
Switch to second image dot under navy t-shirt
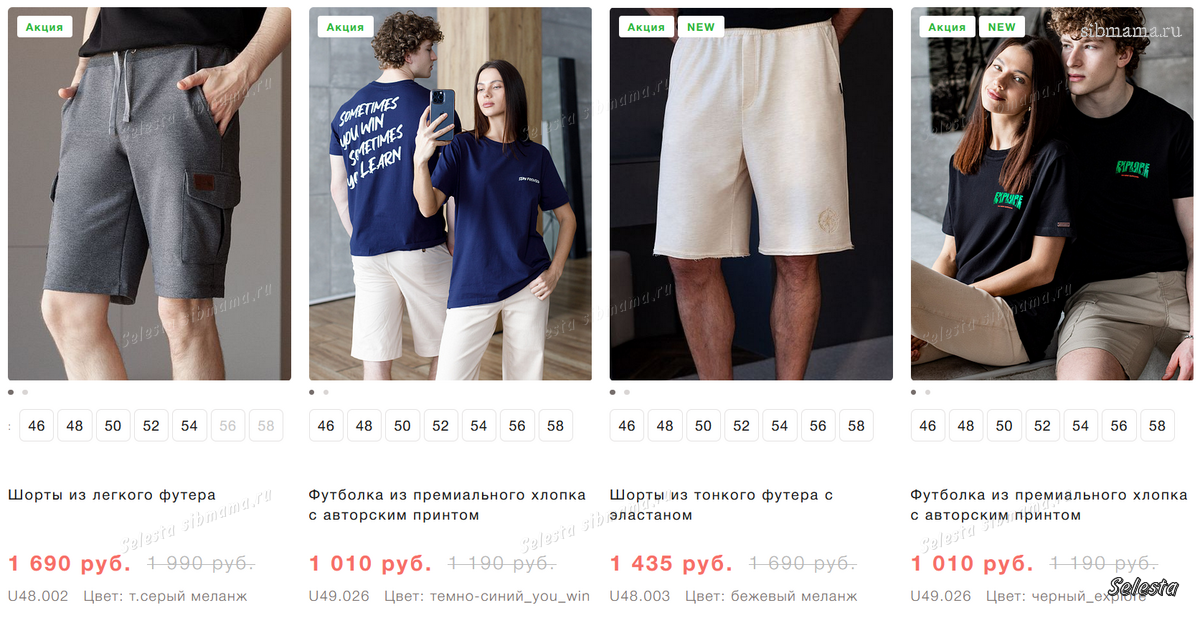point(326,392)
